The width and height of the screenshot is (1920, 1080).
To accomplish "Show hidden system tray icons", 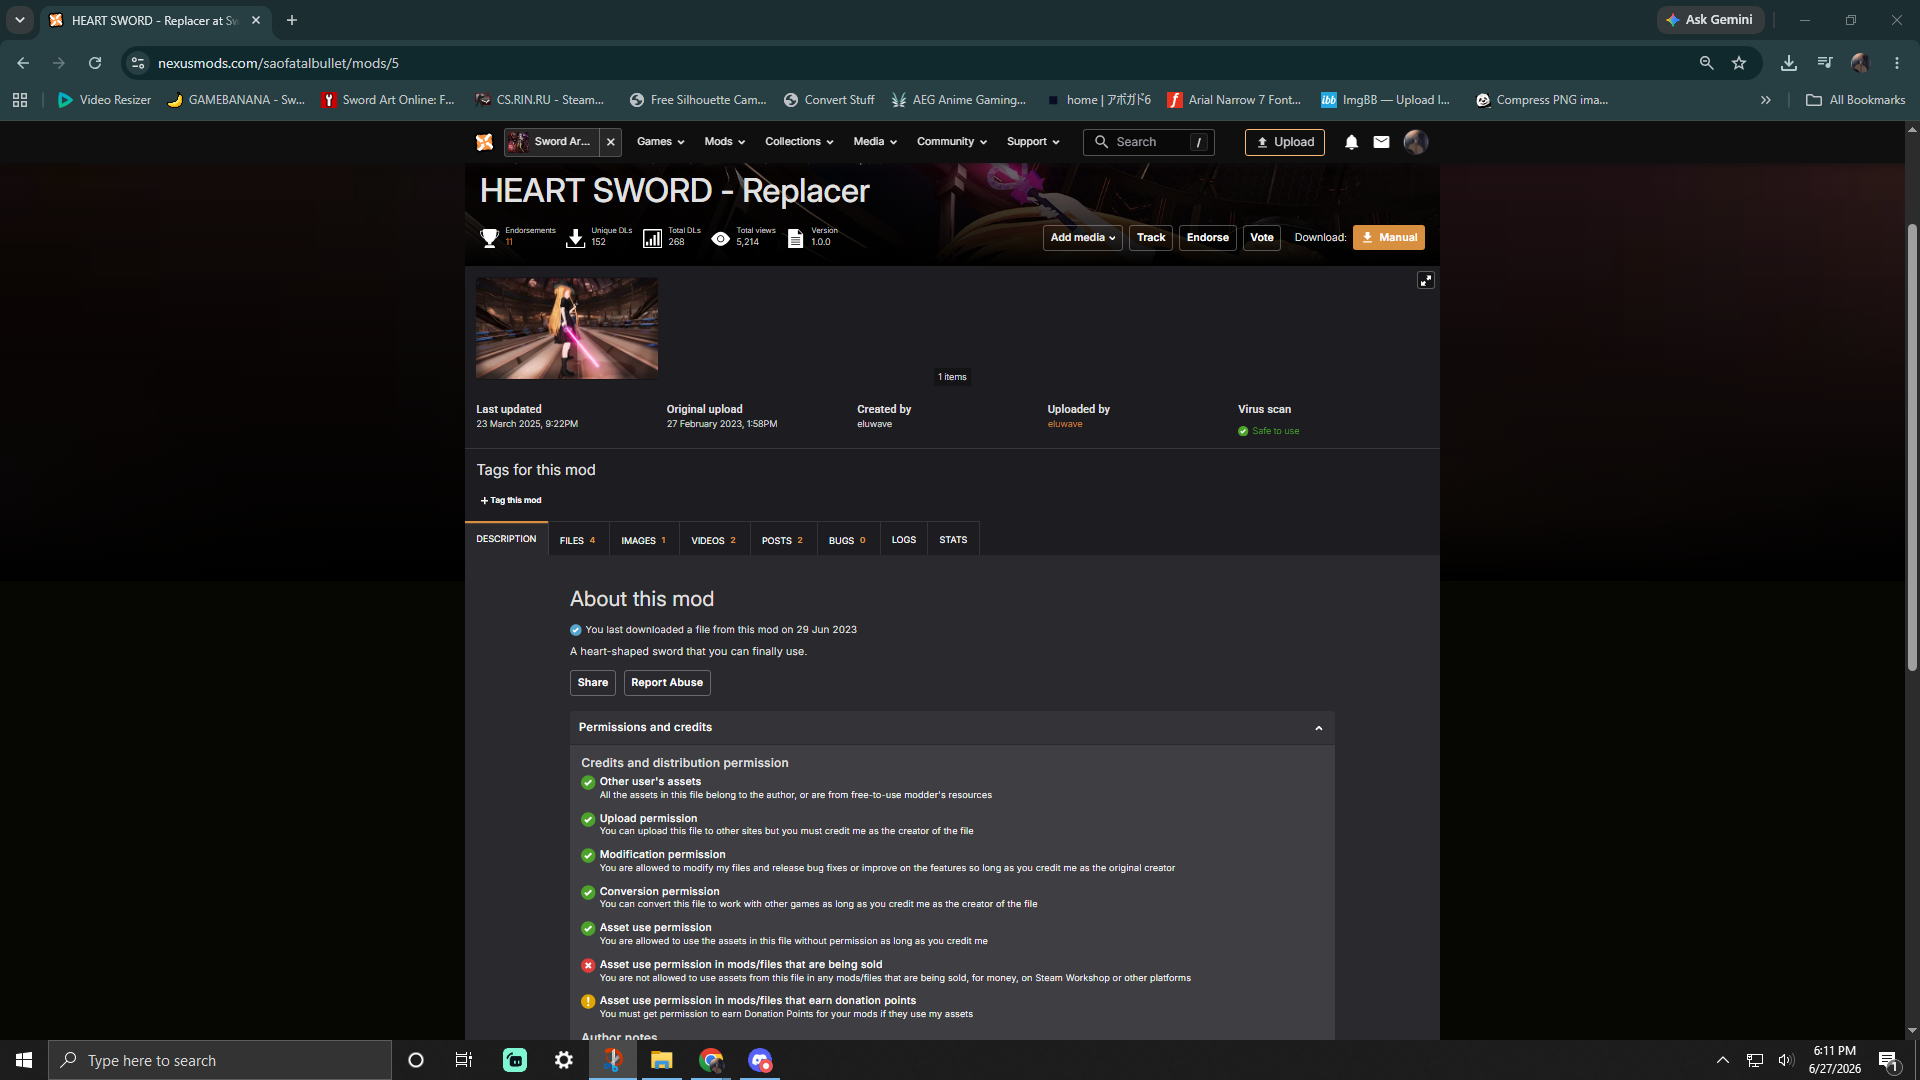I will coord(1723,1060).
